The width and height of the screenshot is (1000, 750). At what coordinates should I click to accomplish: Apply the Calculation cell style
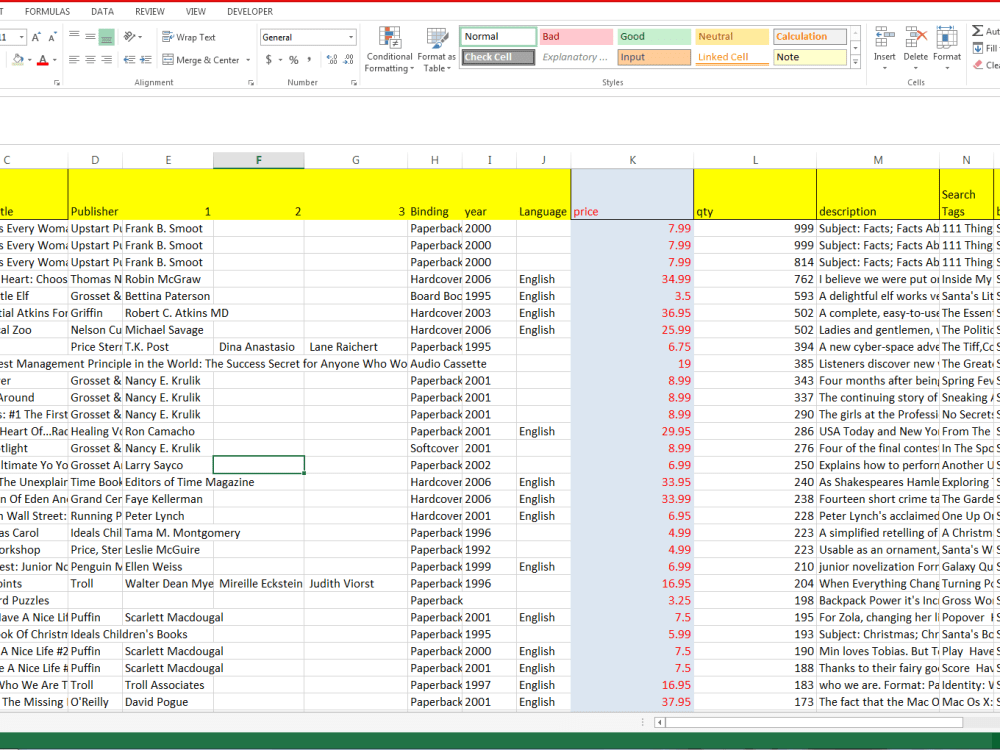point(810,36)
